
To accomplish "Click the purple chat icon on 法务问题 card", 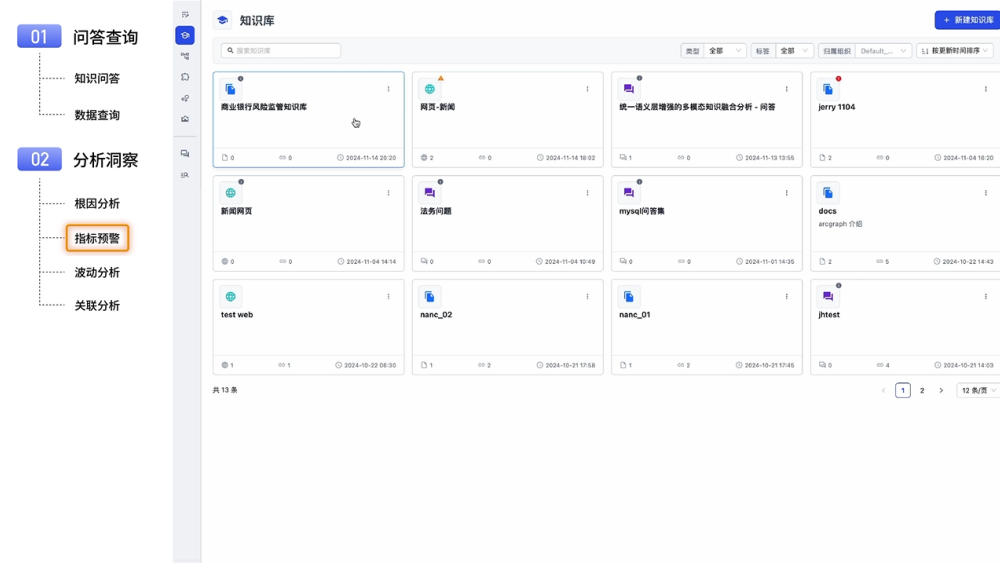I will pos(430,193).
